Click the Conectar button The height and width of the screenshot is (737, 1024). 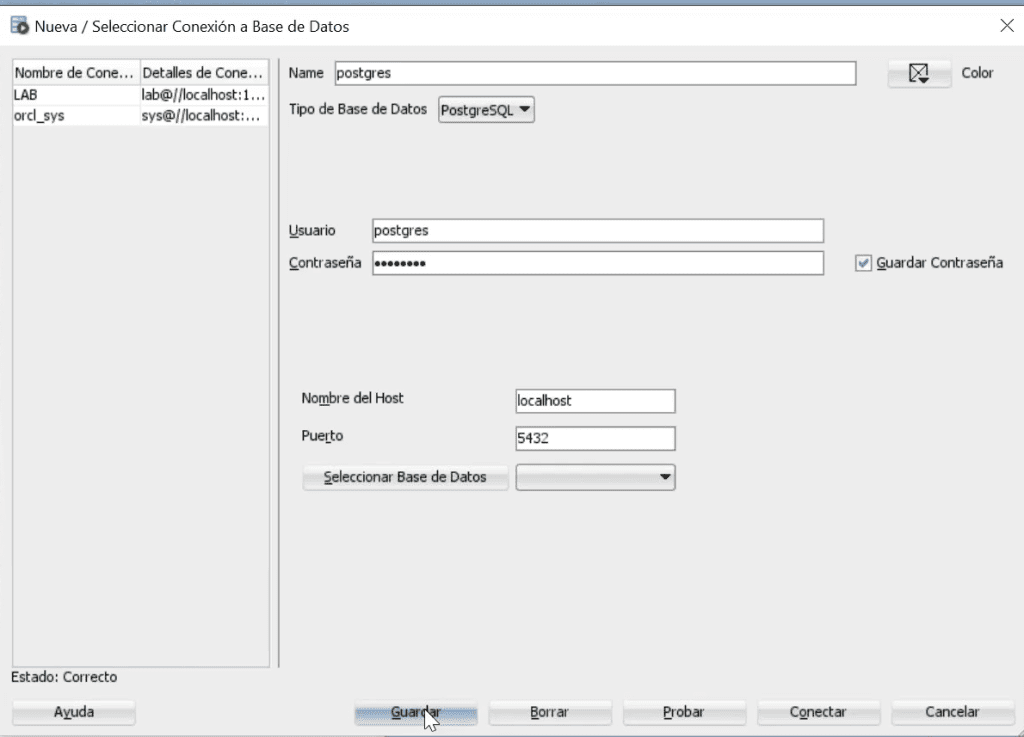pos(818,712)
